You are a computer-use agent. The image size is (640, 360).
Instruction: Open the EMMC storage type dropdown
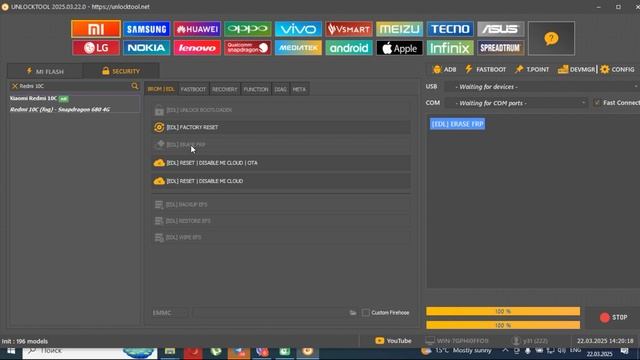(170, 313)
